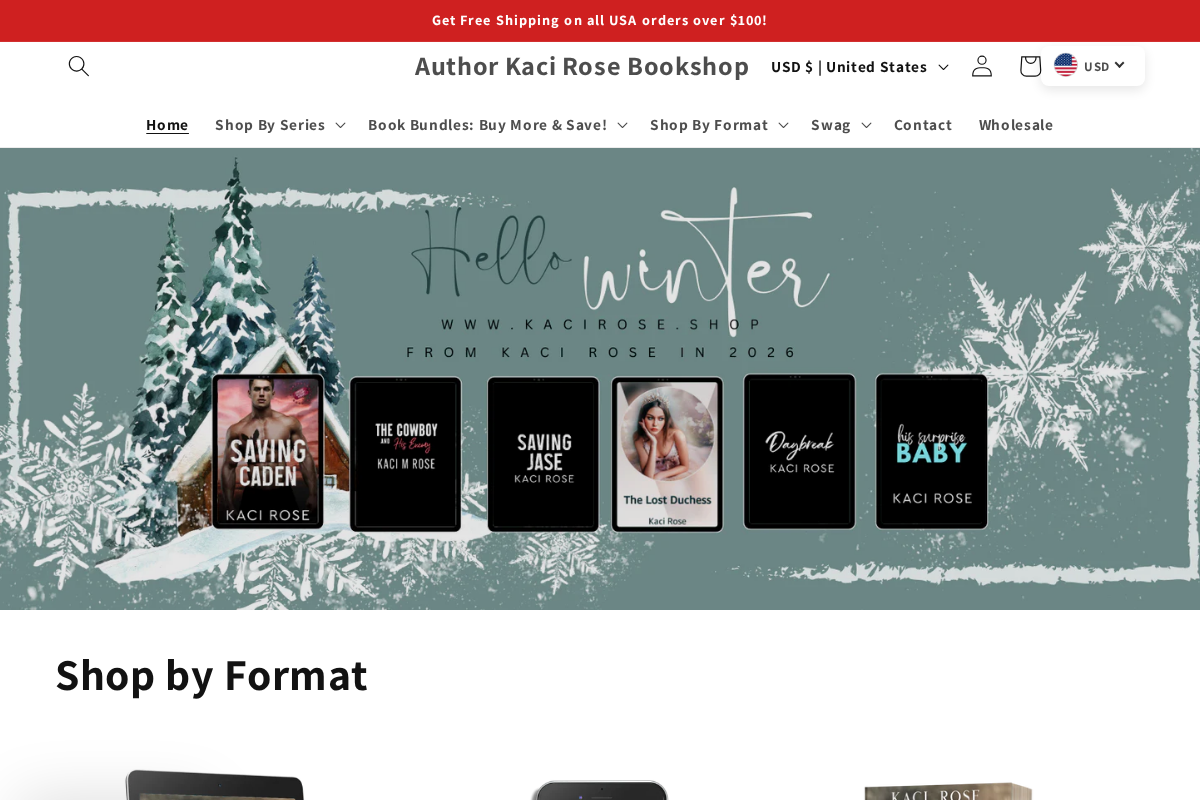Expand the USD $ | United States selector
1200x800 pixels.
[858, 66]
